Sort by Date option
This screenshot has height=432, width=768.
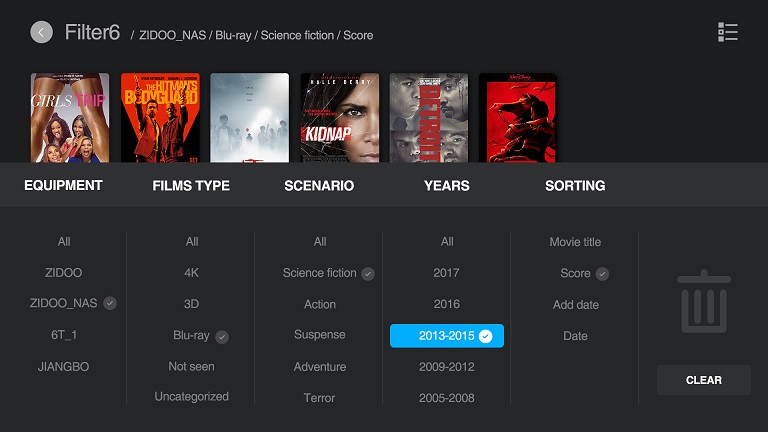575,336
